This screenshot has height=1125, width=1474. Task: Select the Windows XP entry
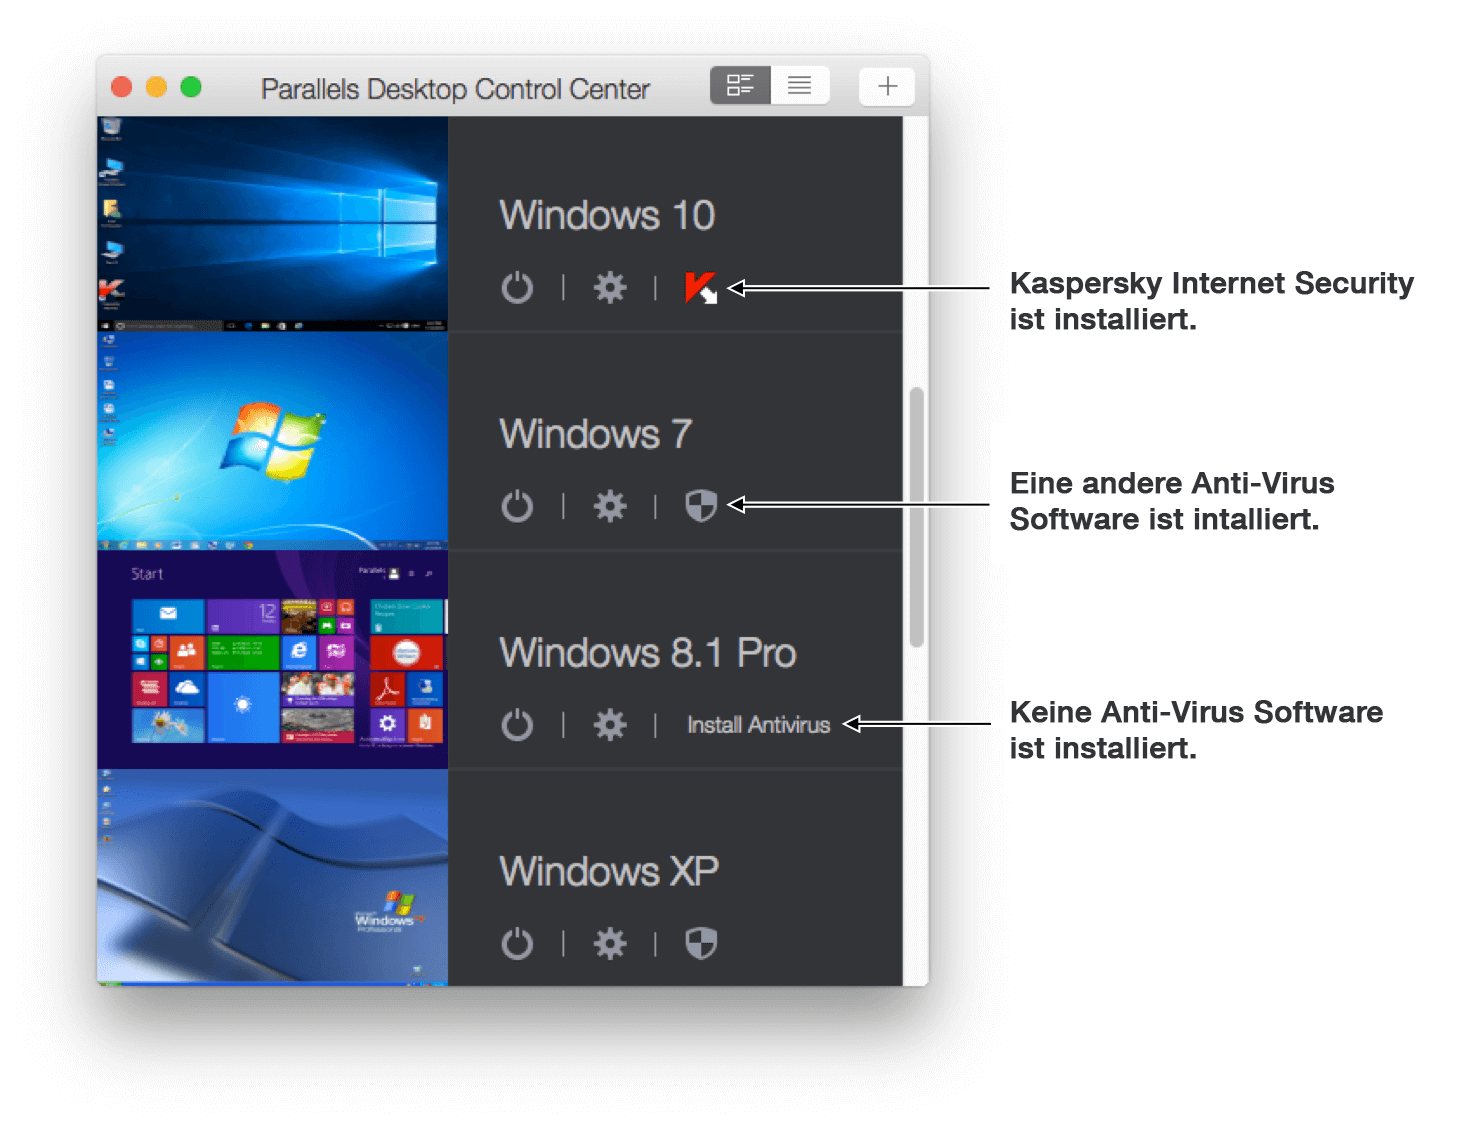click(609, 871)
